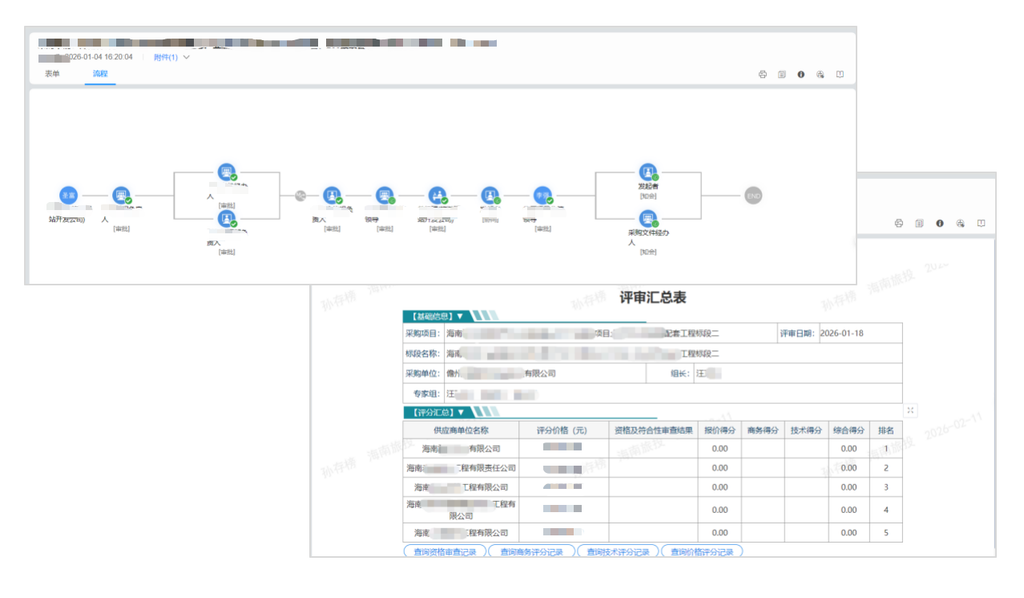This screenshot has height=598, width=1024.
Task: Click the blue start node of the workflow
Action: click(69, 195)
